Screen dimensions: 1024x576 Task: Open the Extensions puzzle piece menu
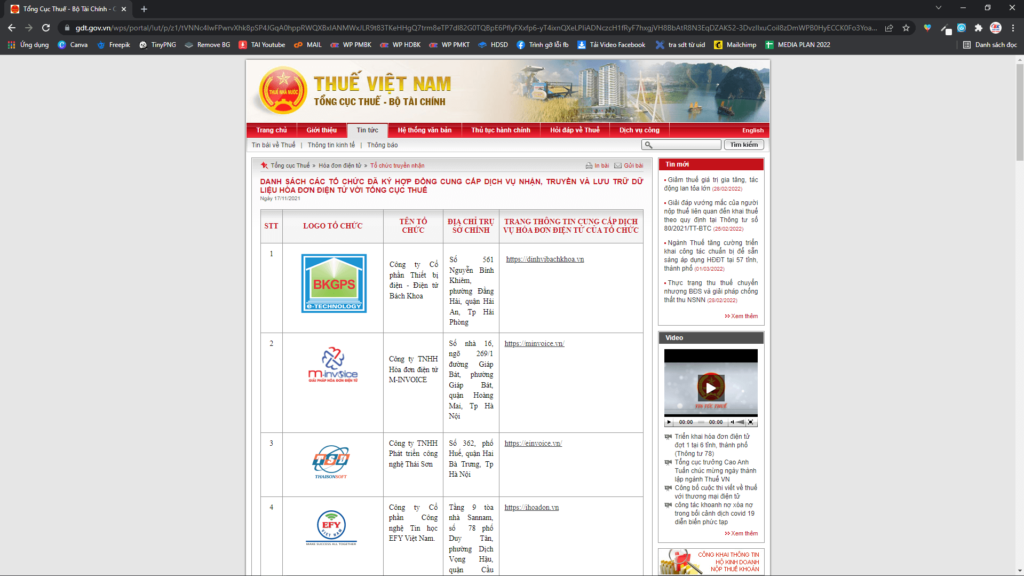[978, 28]
